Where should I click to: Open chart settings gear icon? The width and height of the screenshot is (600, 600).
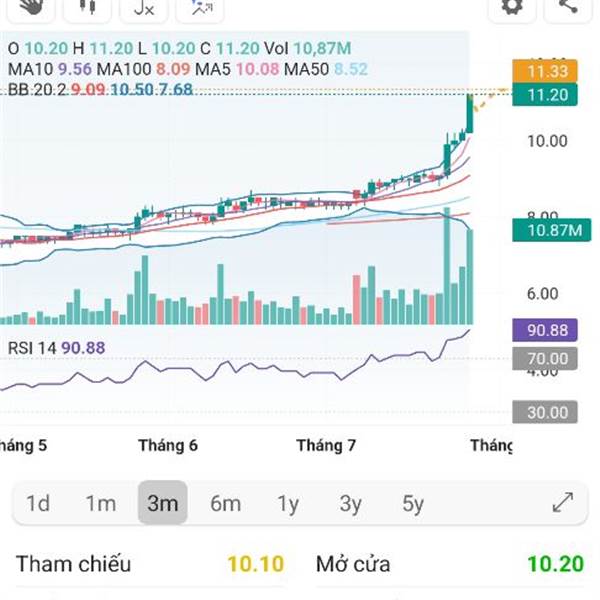point(512,8)
